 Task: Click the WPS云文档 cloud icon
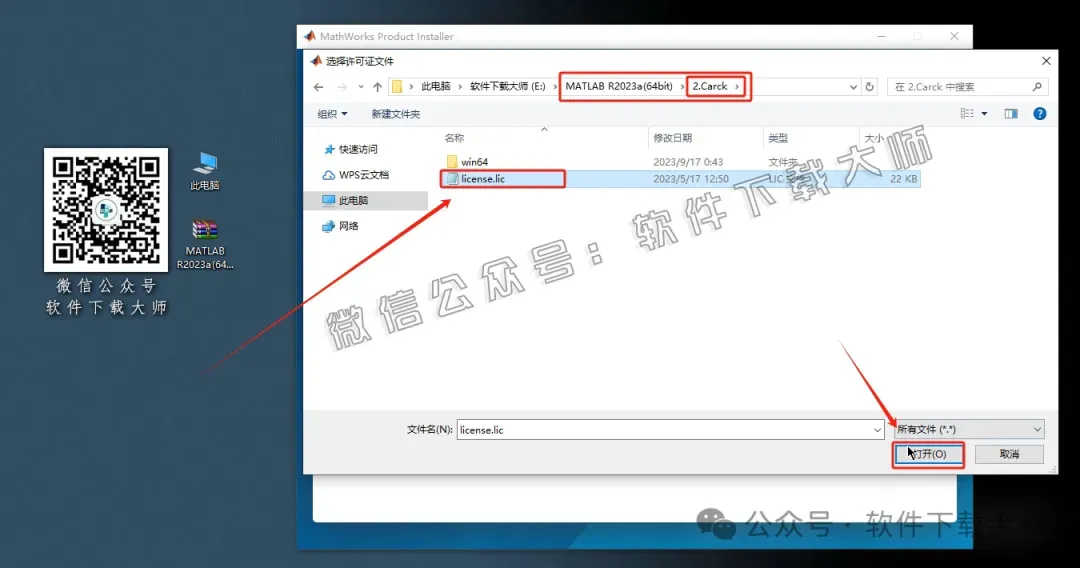pyautogui.click(x=329, y=175)
